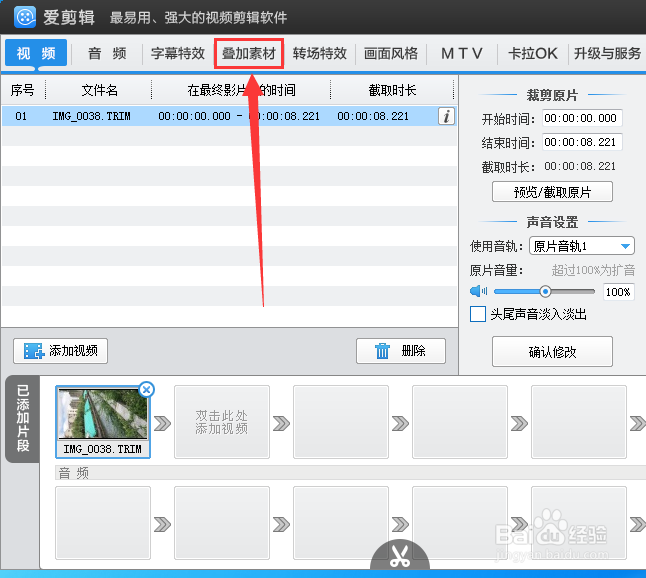
Task: Click the 序号 column header
Action: click(22, 90)
